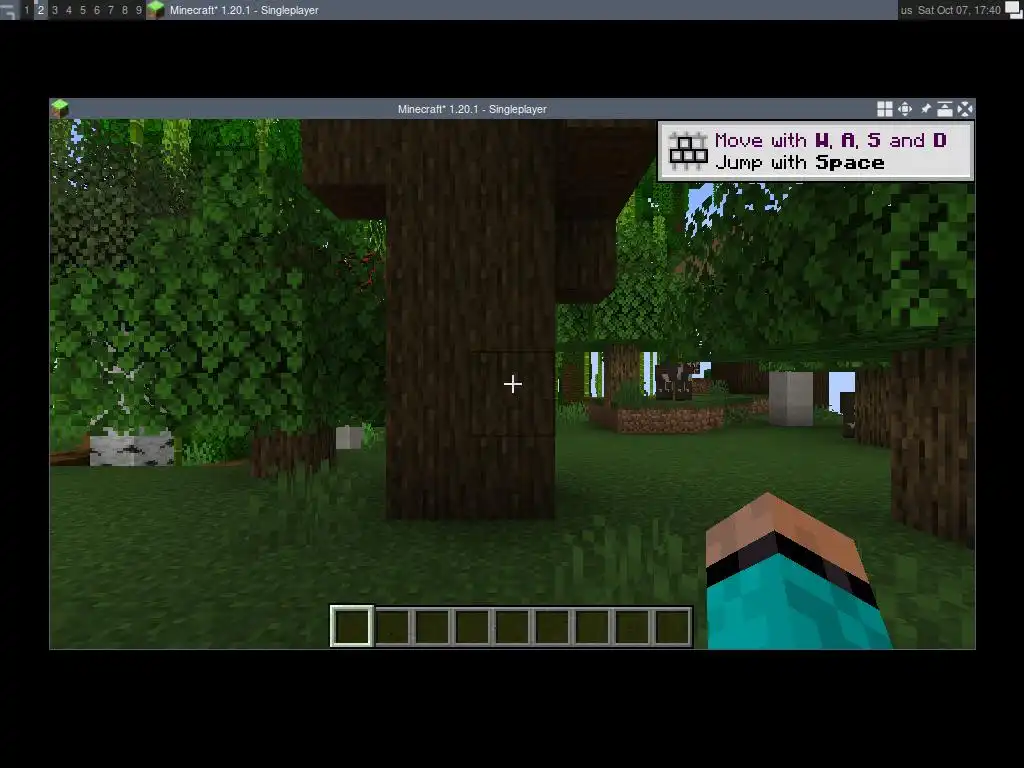Screen dimensions: 1024x768
Task: Select the eighth hotbar slot
Action: (x=632, y=626)
